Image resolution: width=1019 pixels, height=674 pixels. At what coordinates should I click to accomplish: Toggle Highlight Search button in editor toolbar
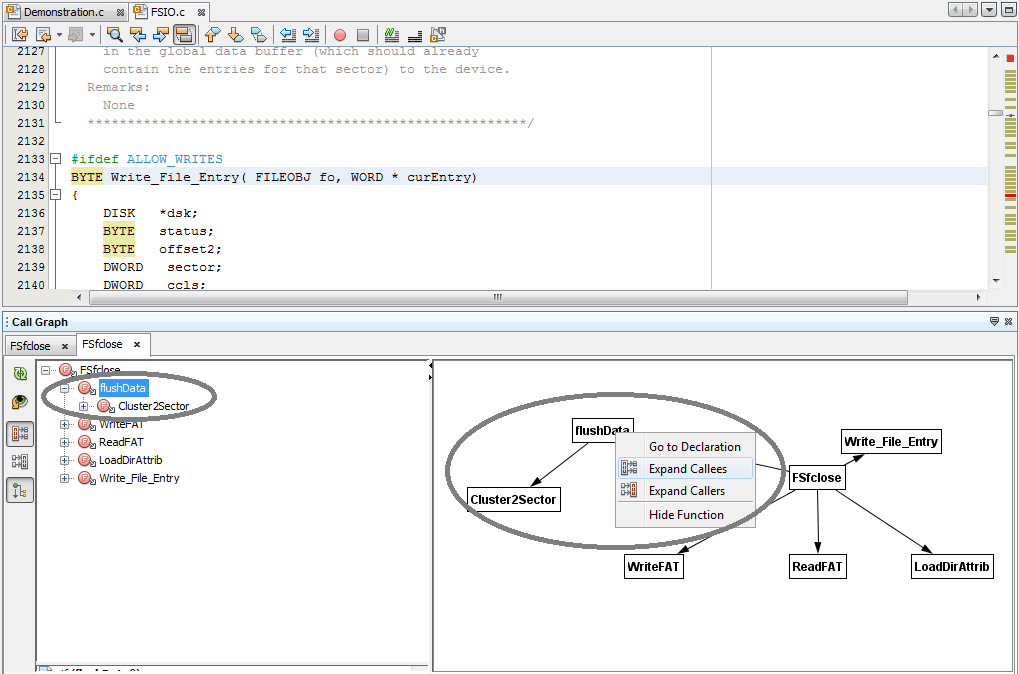click(184, 34)
